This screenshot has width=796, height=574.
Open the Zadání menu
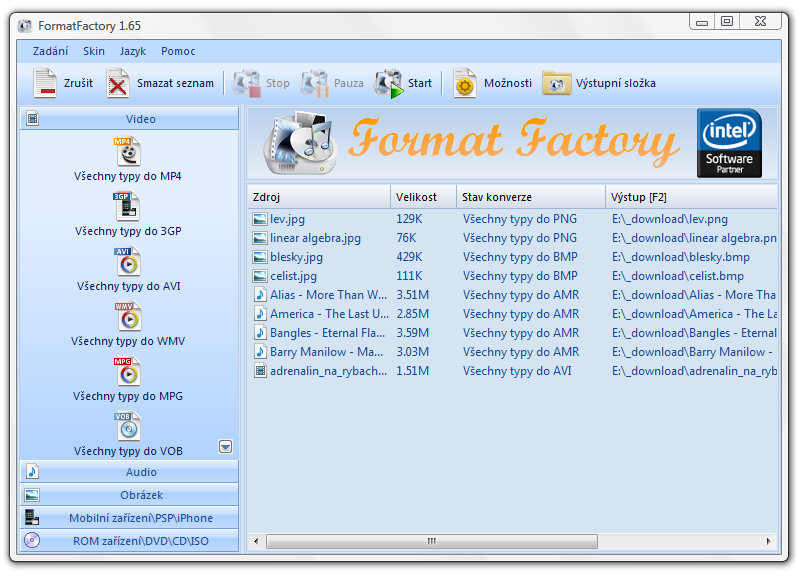point(50,51)
